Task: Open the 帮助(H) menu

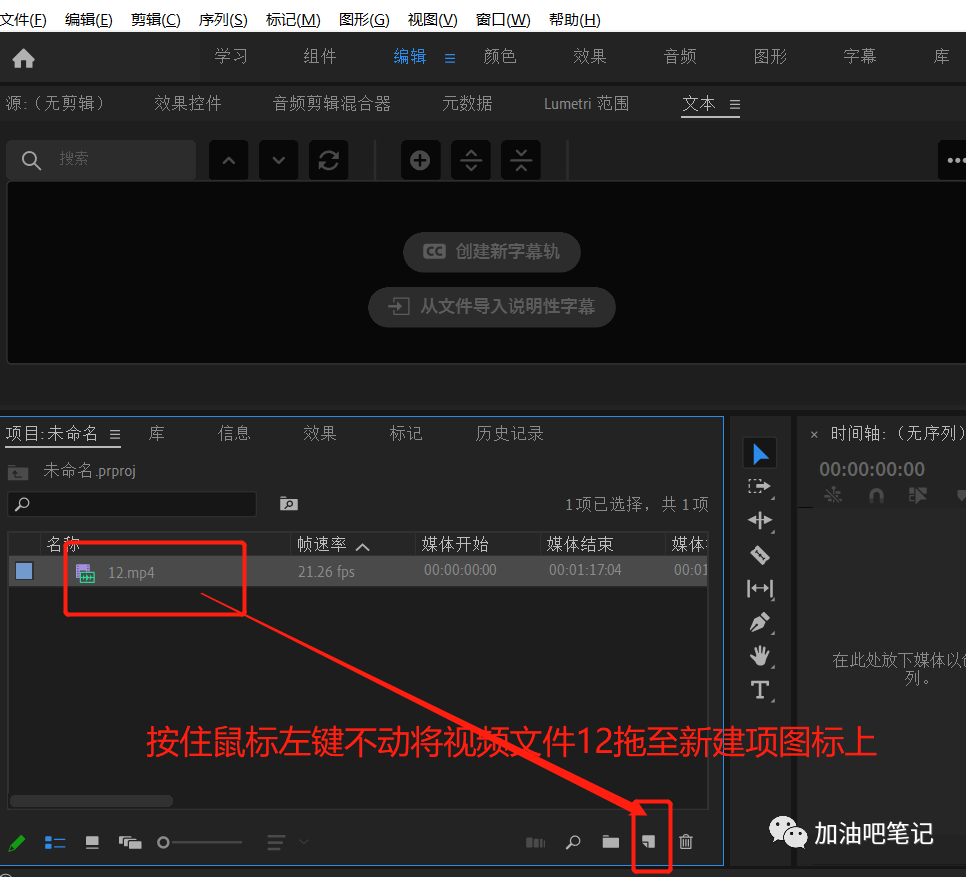Action: (574, 20)
